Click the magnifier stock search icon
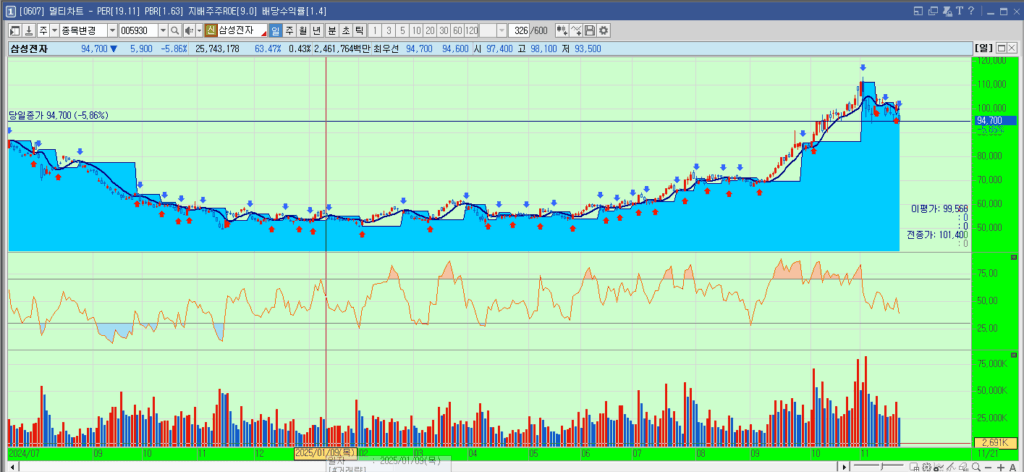The image size is (1024, 472). (x=175, y=31)
